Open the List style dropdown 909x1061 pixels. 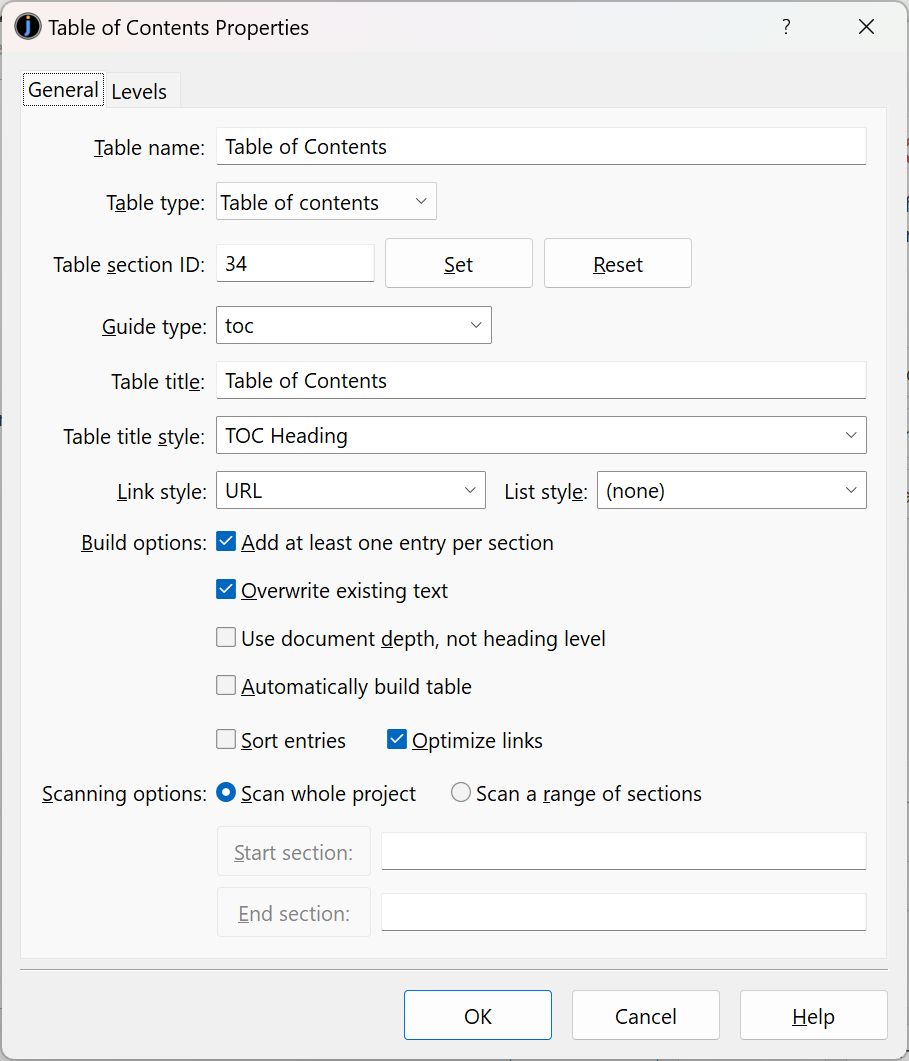[x=731, y=491]
